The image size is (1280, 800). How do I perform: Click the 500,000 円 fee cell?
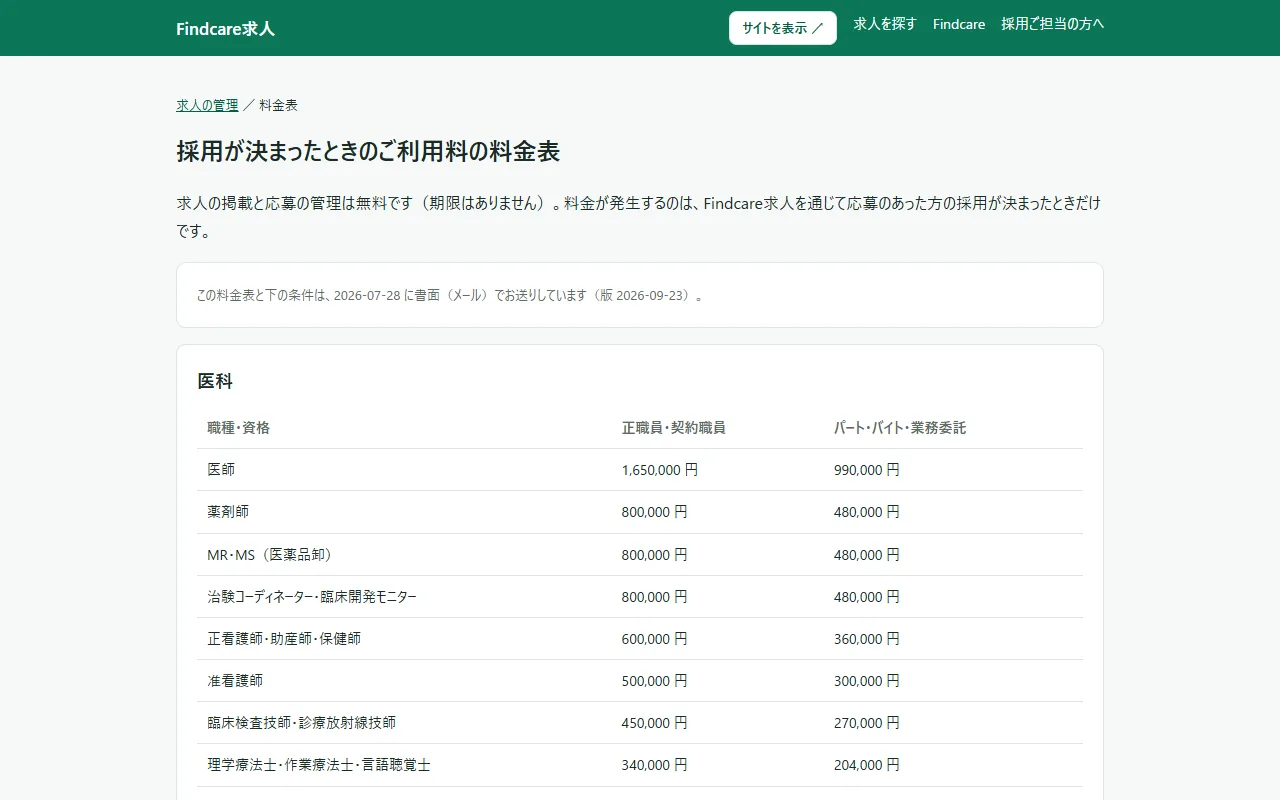coord(655,681)
